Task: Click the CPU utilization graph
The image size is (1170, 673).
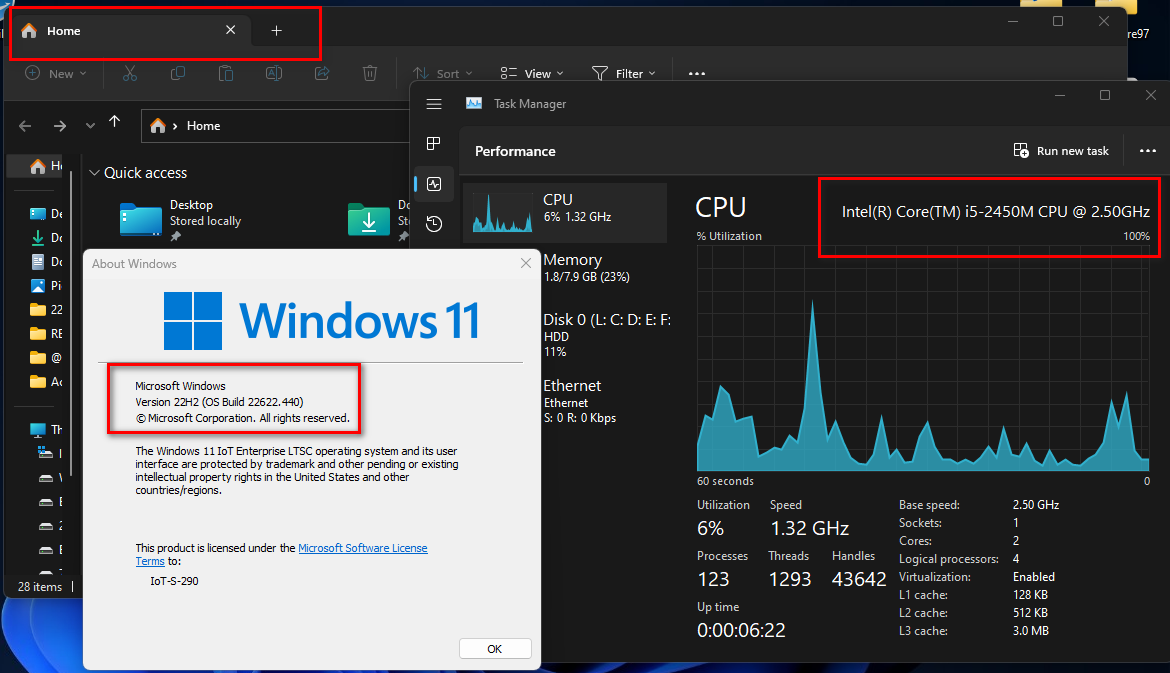Action: pos(923,358)
